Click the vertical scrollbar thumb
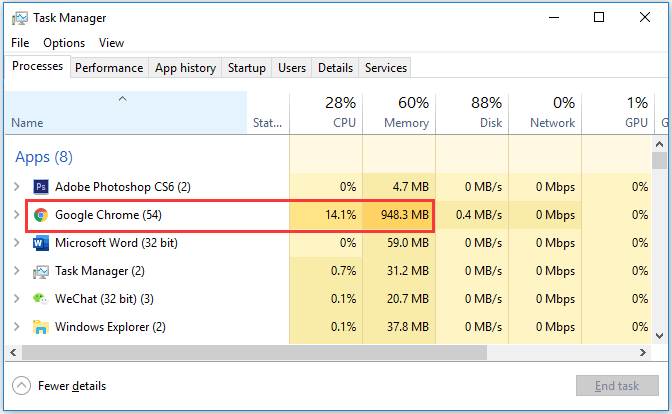The width and height of the screenshot is (672, 414). coord(660,161)
